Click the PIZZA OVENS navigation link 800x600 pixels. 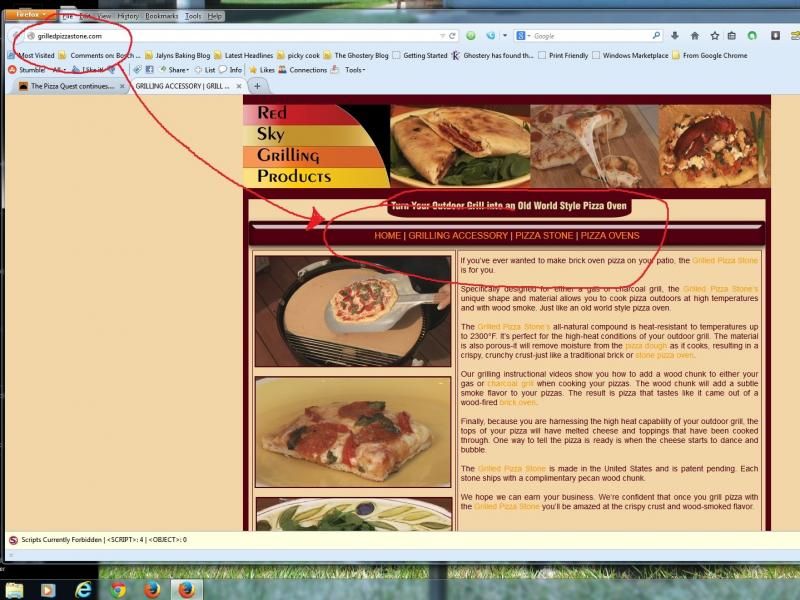610,236
